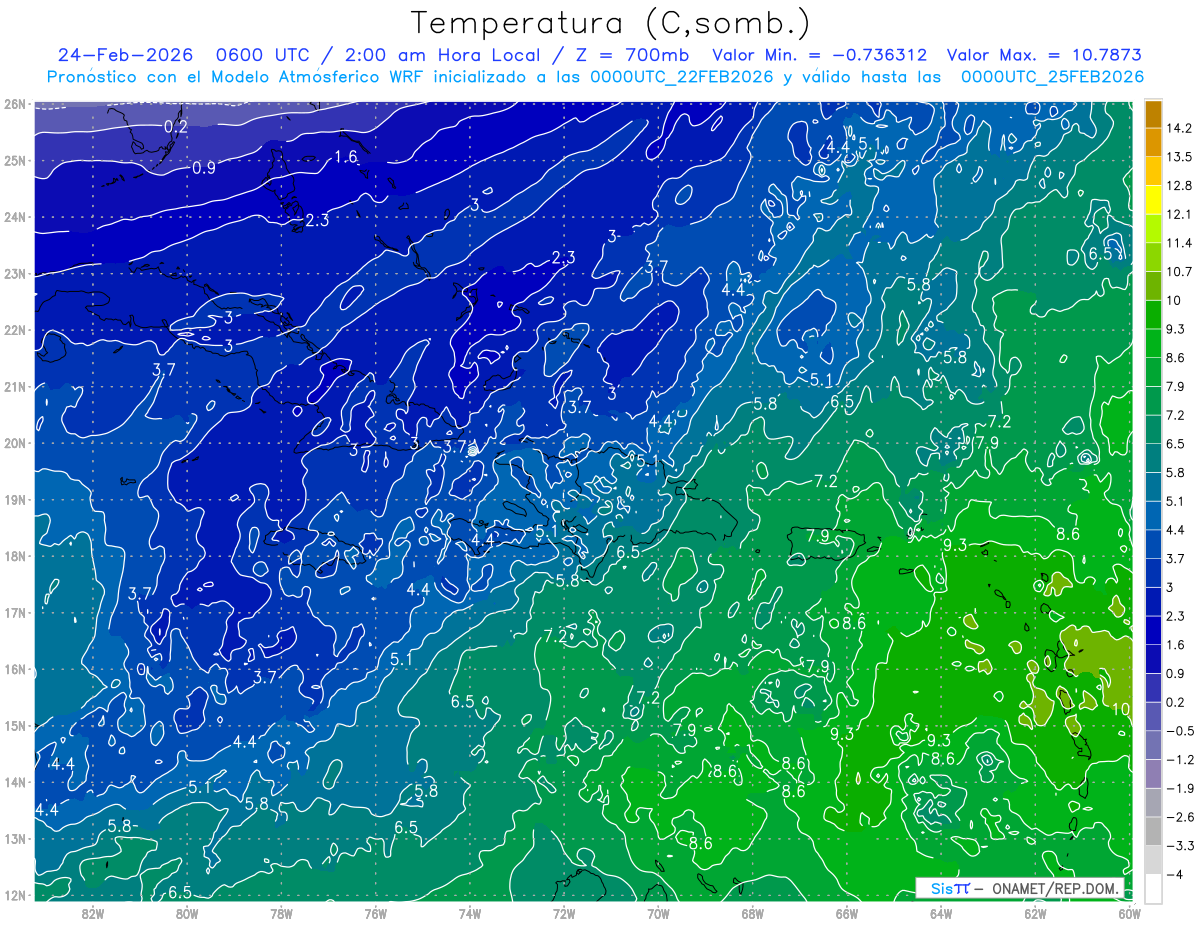Click the '16N' latitude axis label
Viewport: 1200px width, 927px height.
(x=15, y=669)
